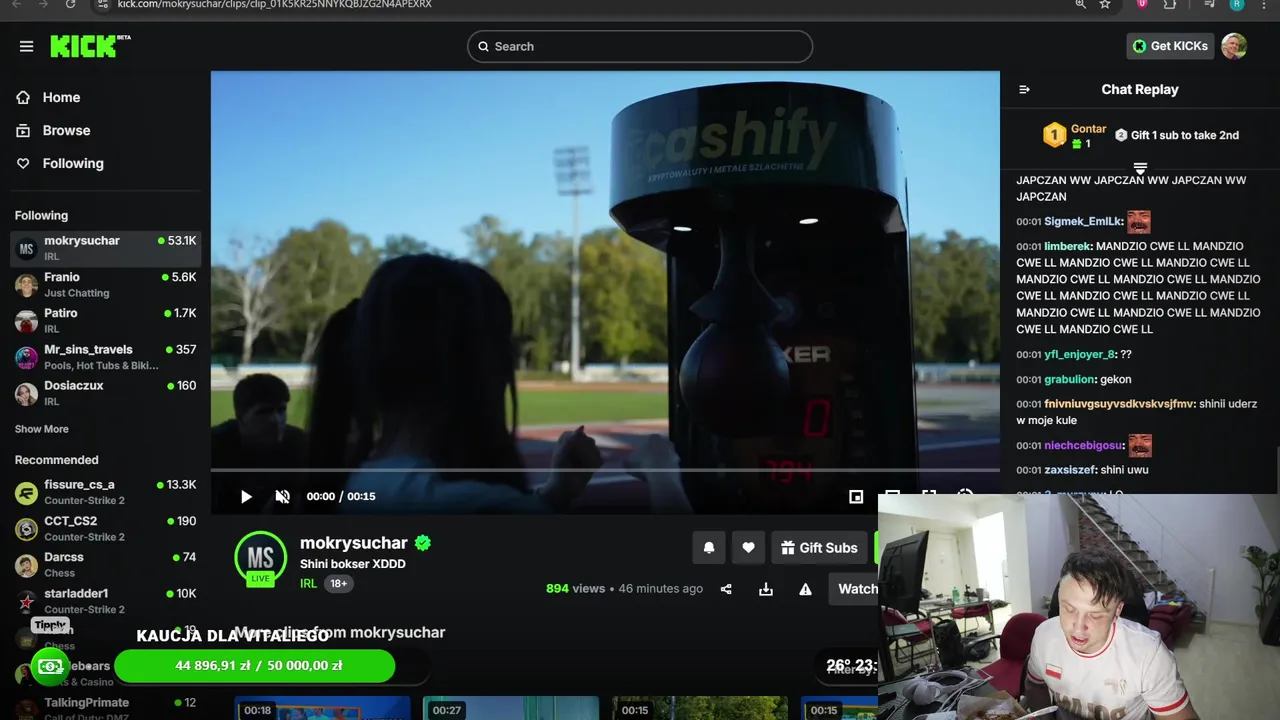Open browser extensions puzzle icon
Viewport: 1280px width, 720px height.
coord(1170,4)
